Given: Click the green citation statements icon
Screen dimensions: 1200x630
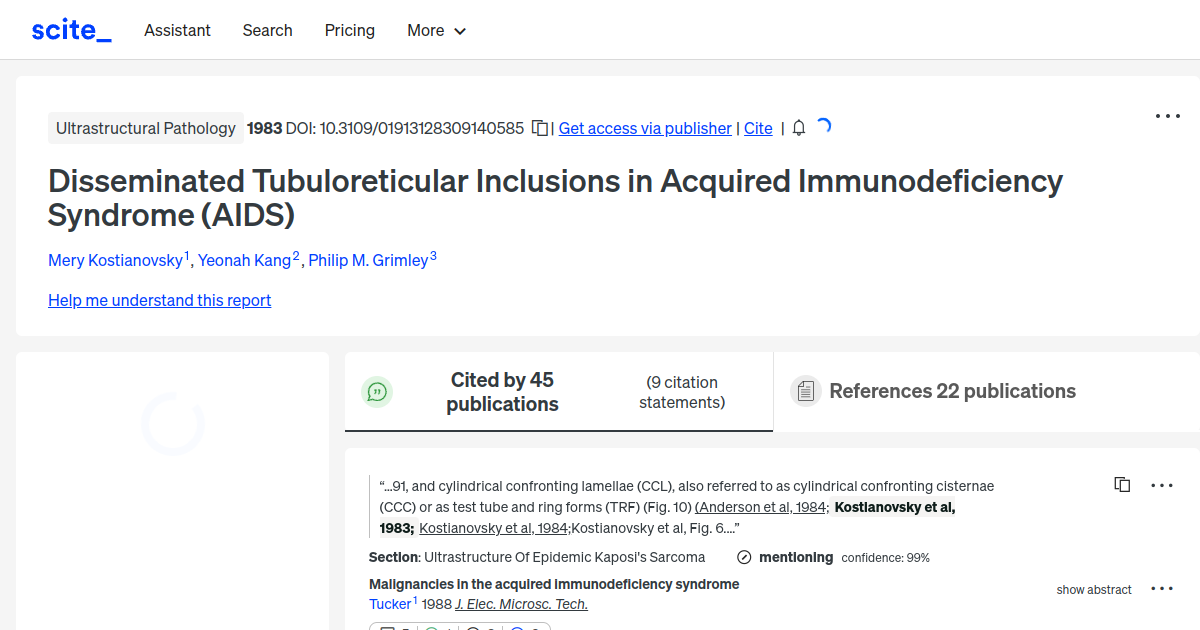Looking at the screenshot, I should [x=377, y=391].
